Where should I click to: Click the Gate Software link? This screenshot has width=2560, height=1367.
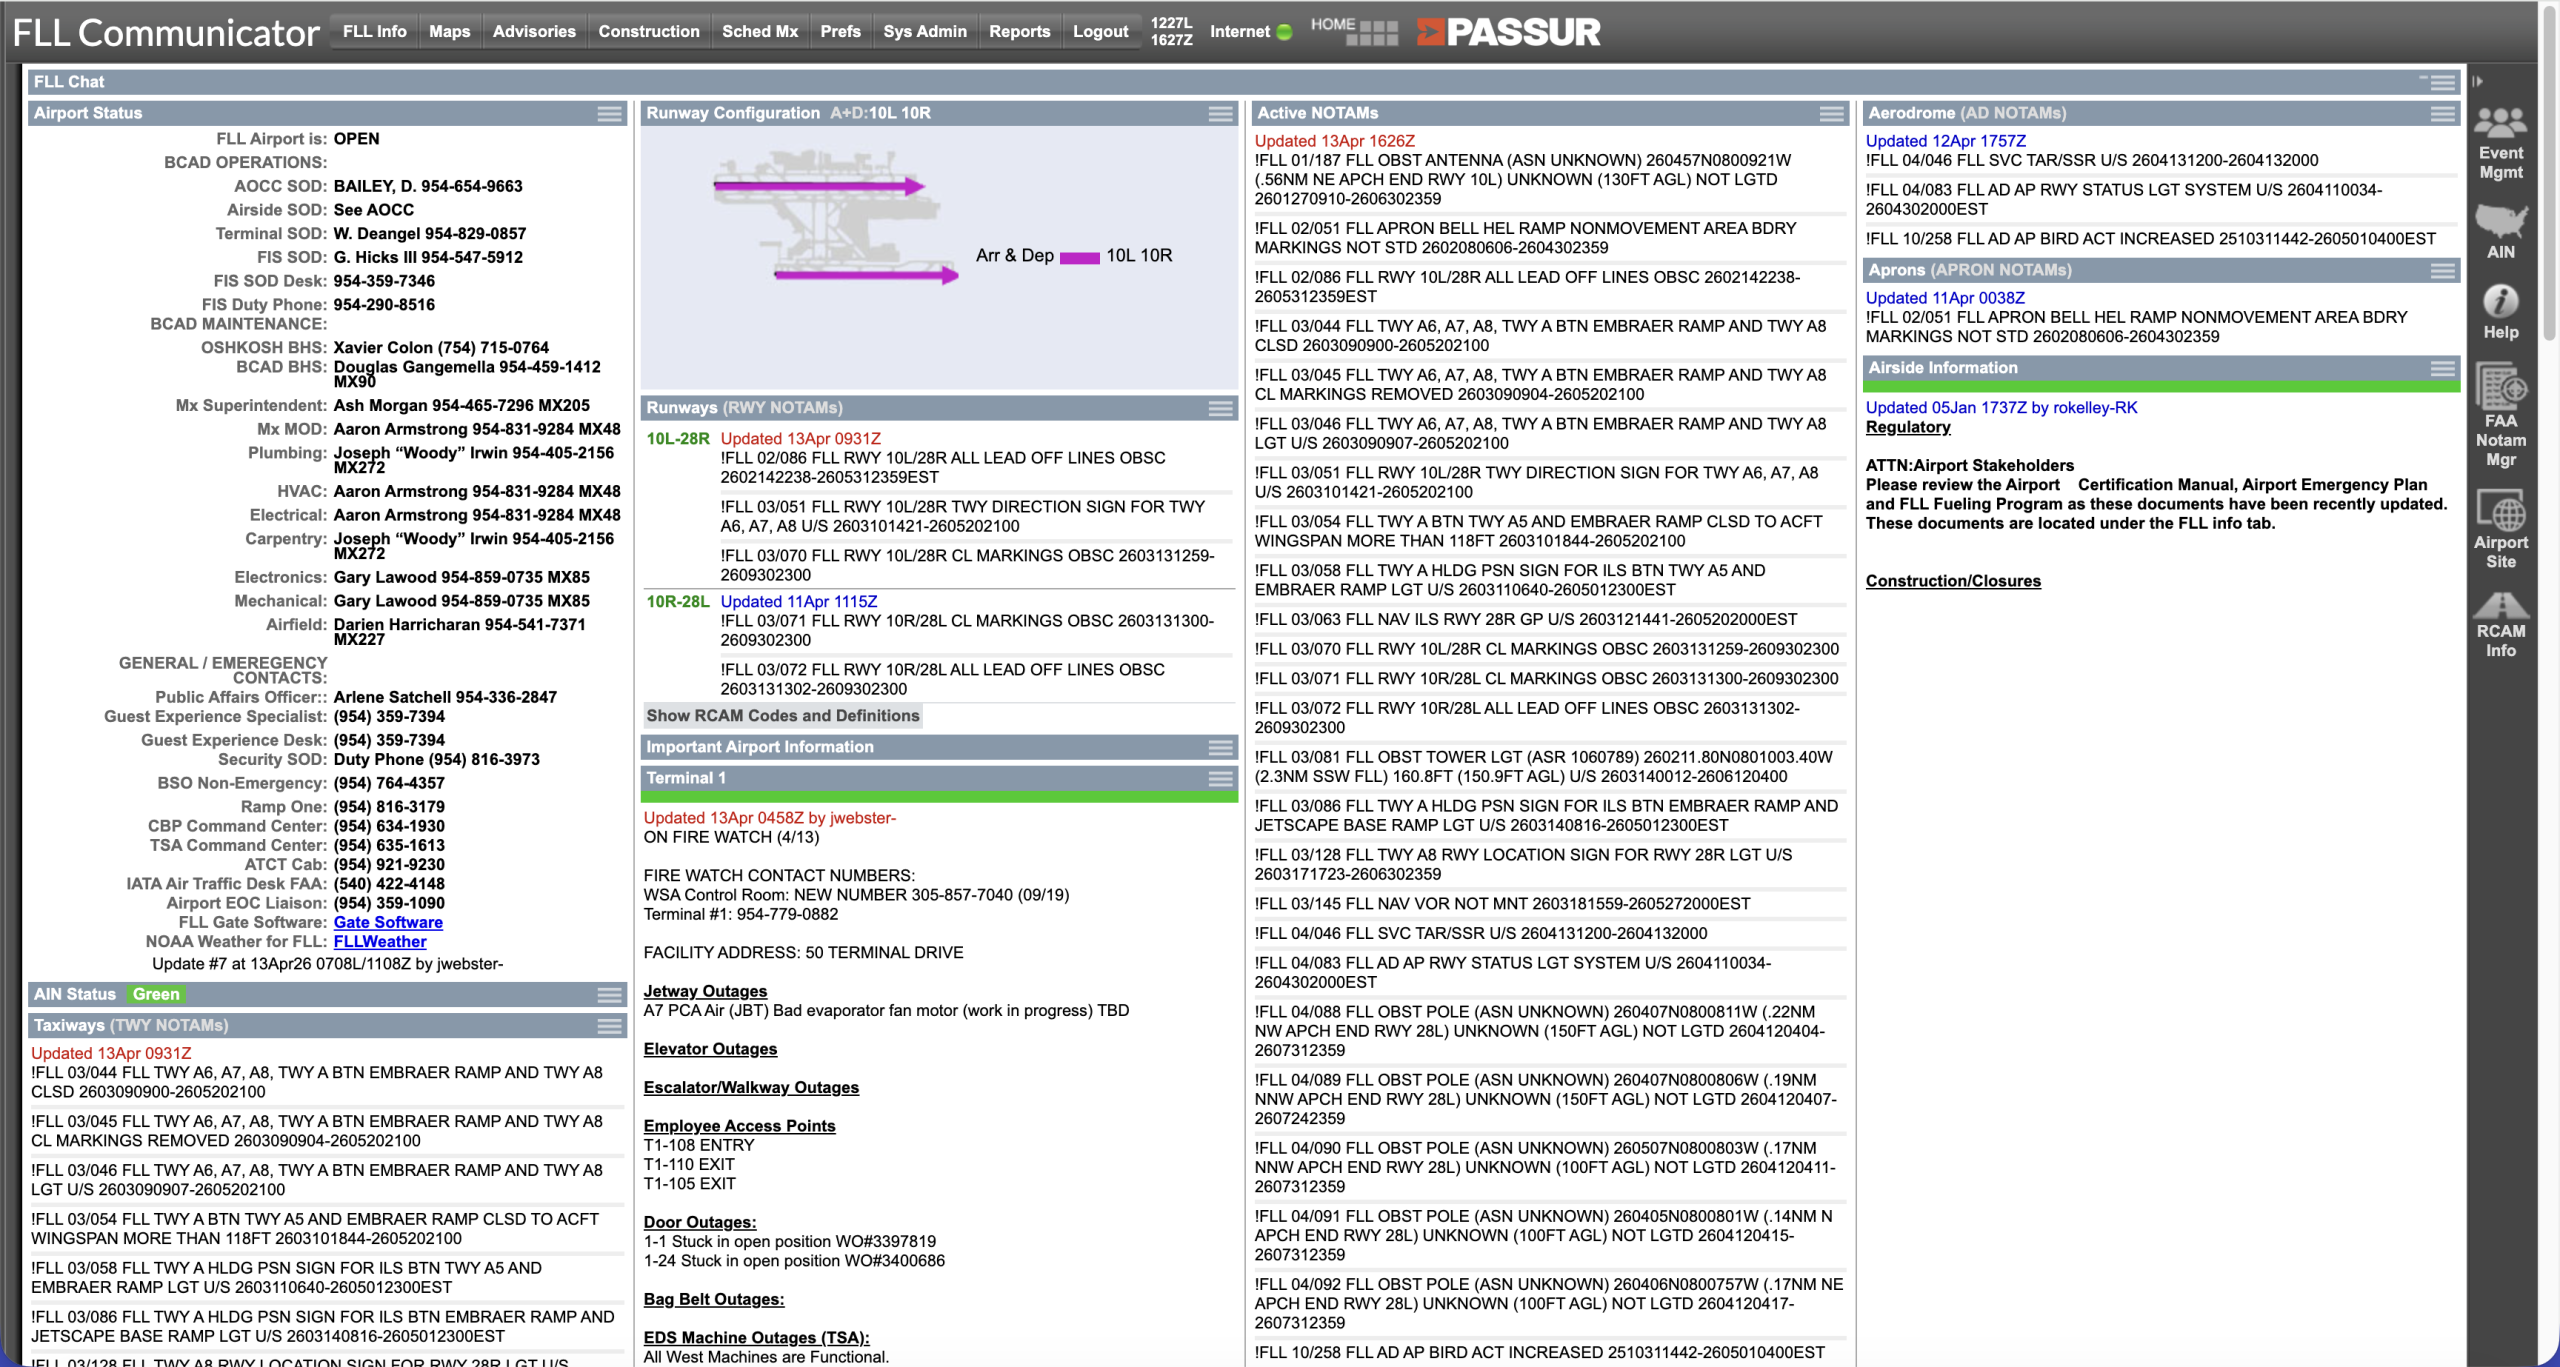pos(388,922)
